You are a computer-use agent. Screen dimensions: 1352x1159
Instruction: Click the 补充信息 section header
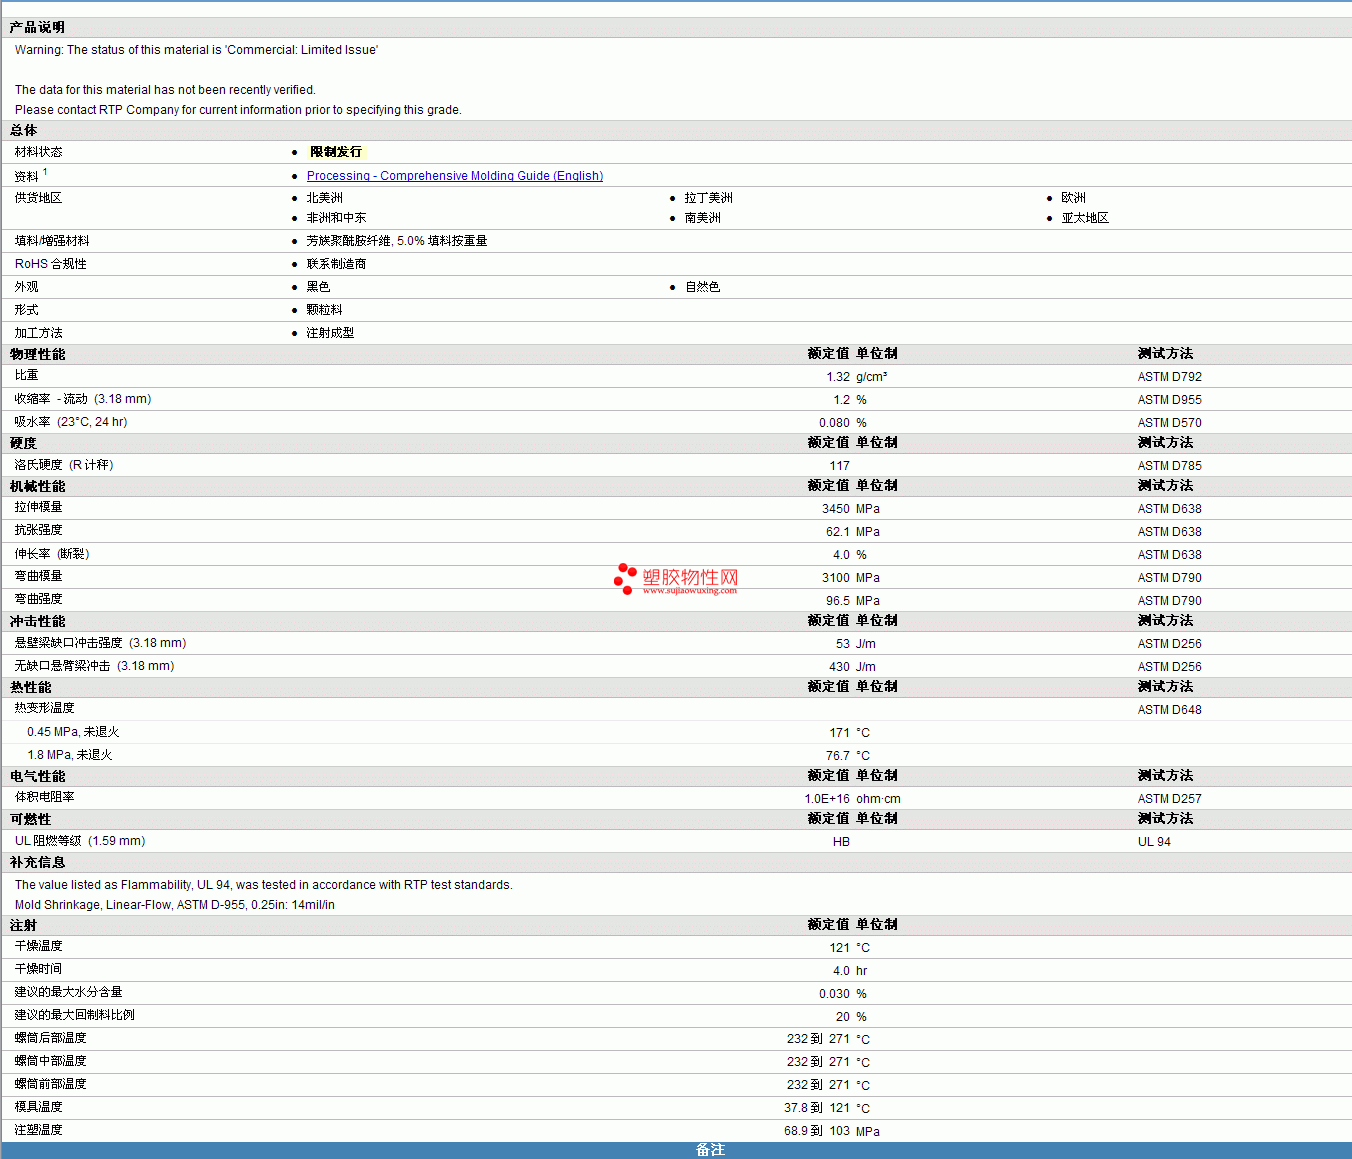click(x=38, y=863)
